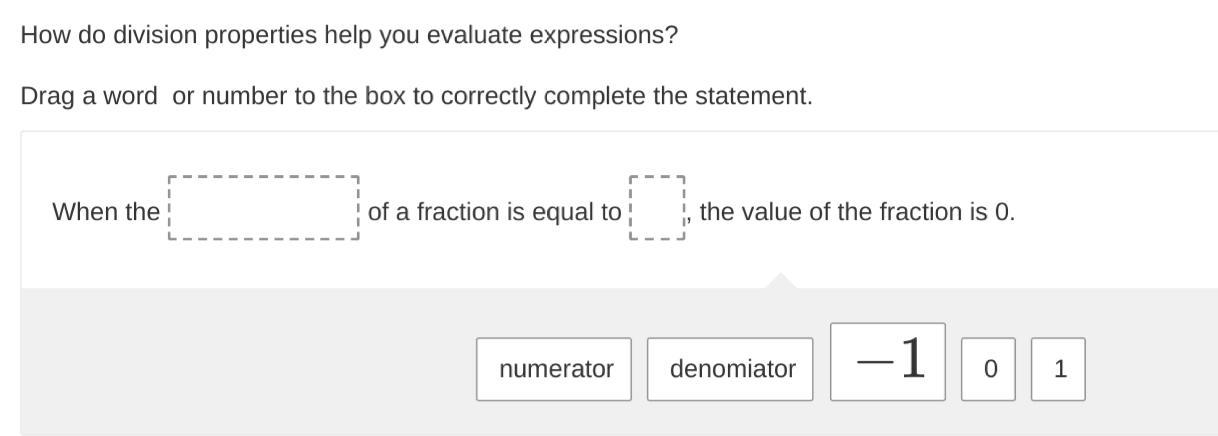
Task: Click the "numerator" answer tile
Action: [x=554, y=369]
